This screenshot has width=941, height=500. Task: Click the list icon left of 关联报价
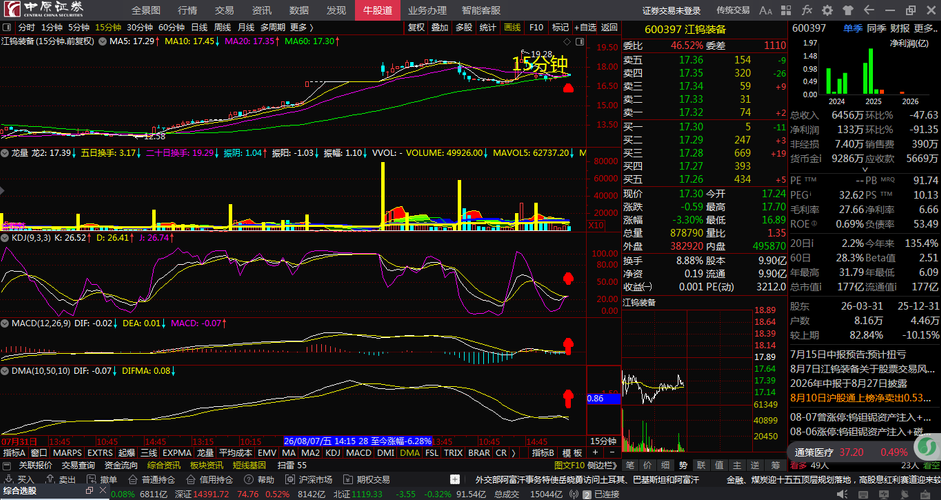point(7,466)
